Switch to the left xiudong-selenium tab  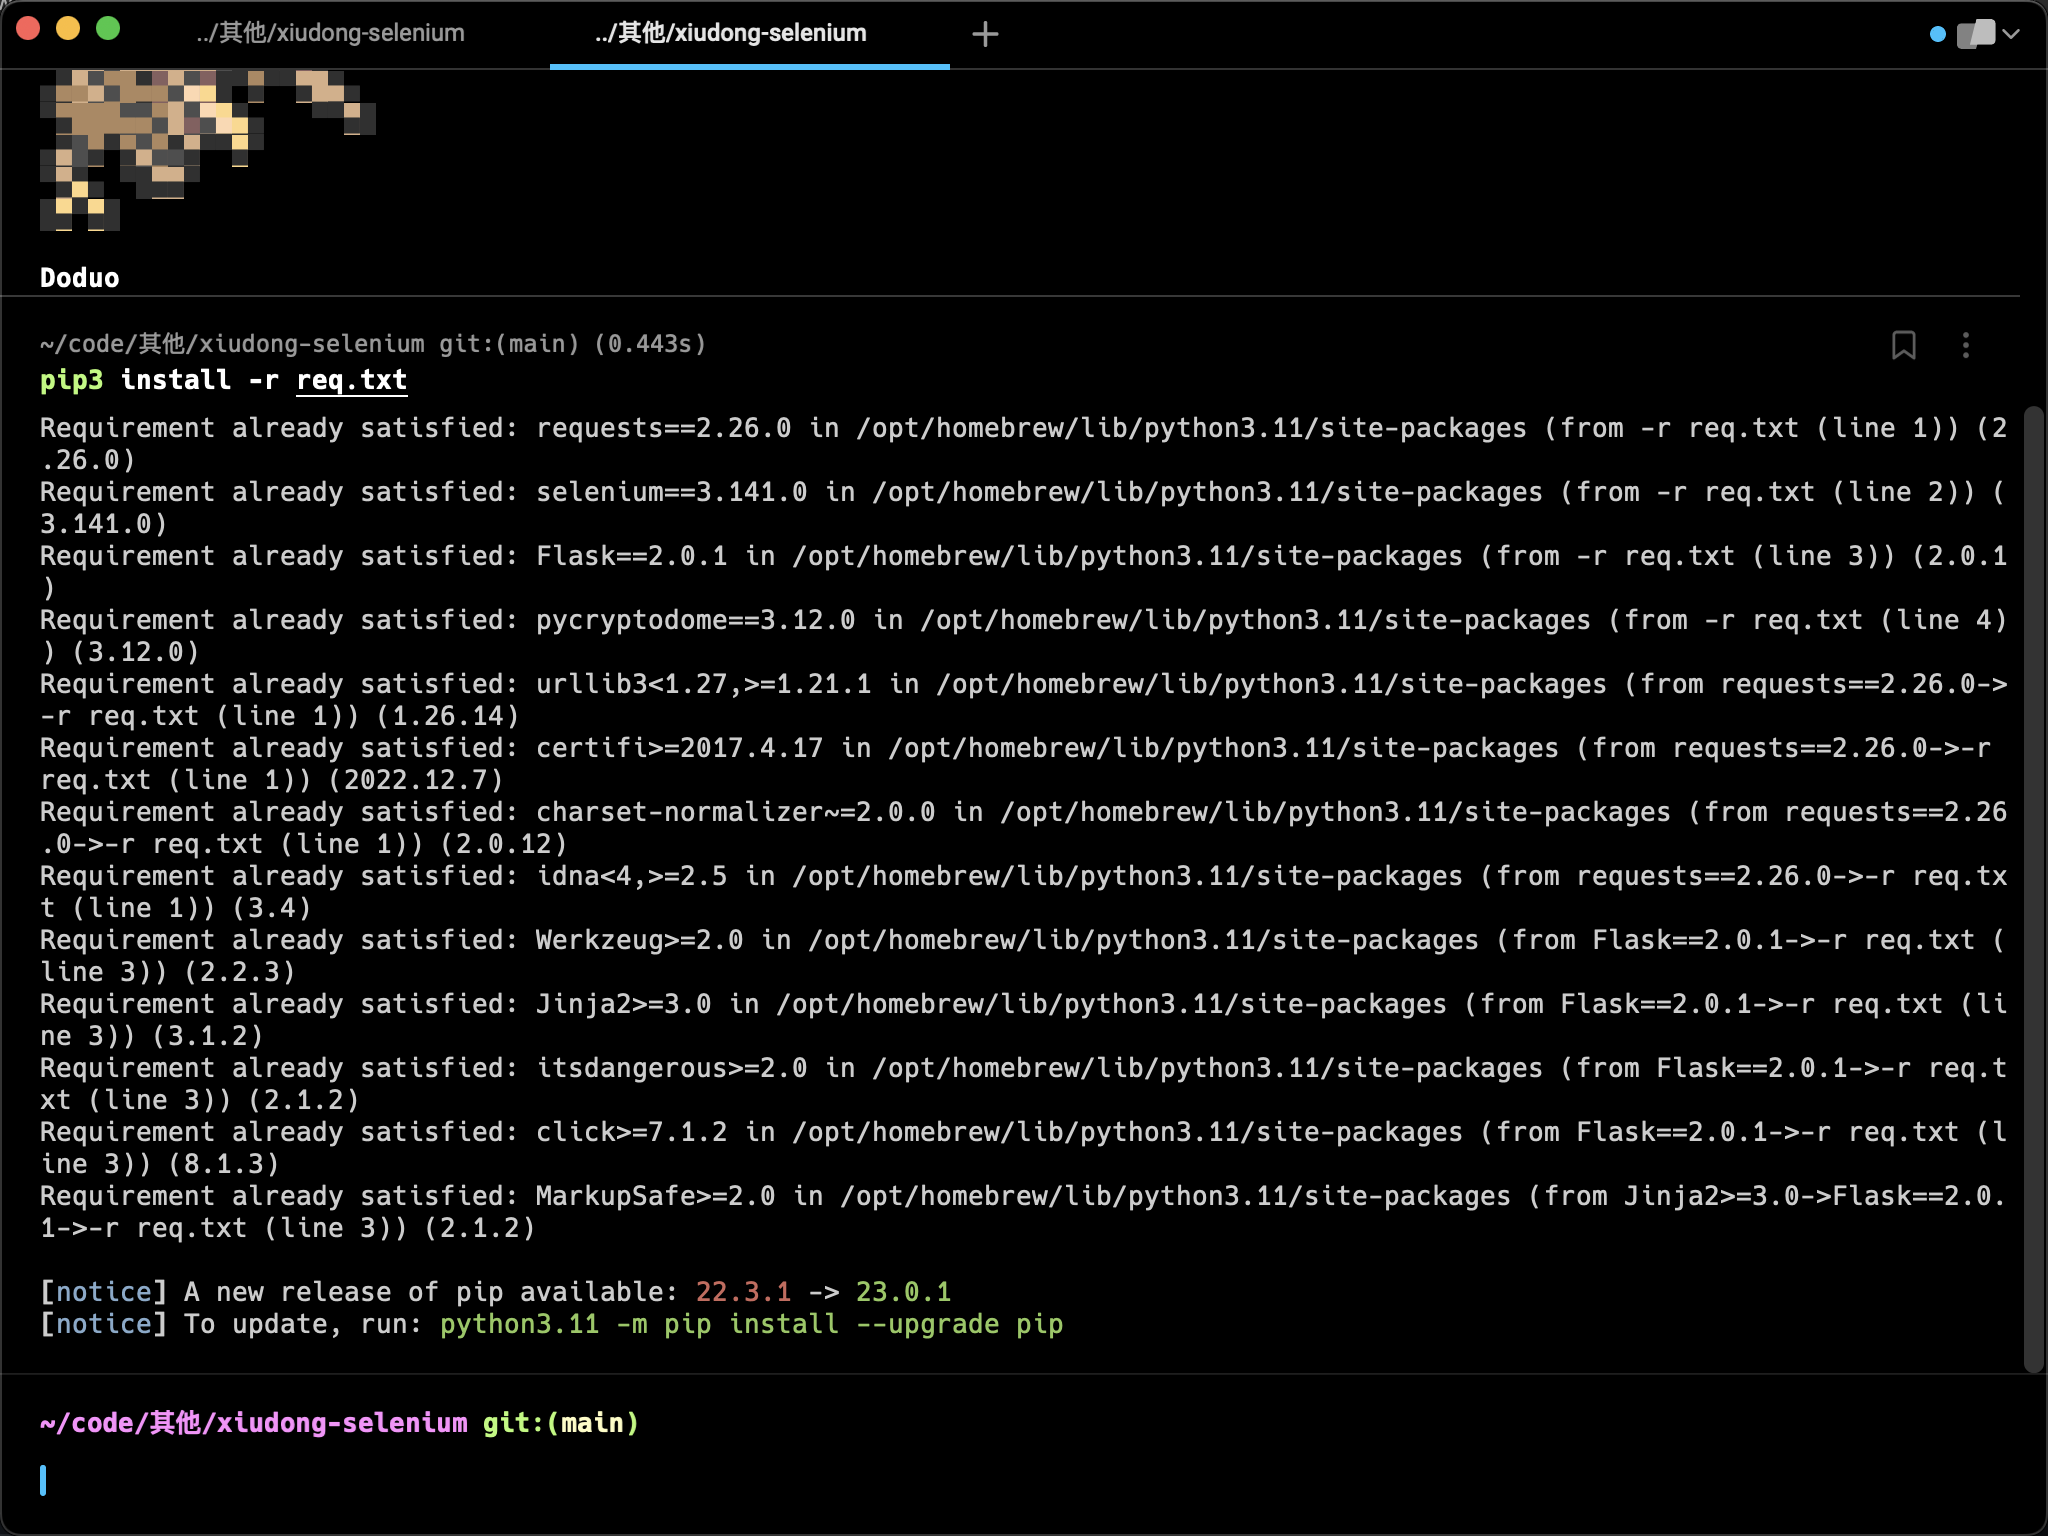pyautogui.click(x=330, y=32)
